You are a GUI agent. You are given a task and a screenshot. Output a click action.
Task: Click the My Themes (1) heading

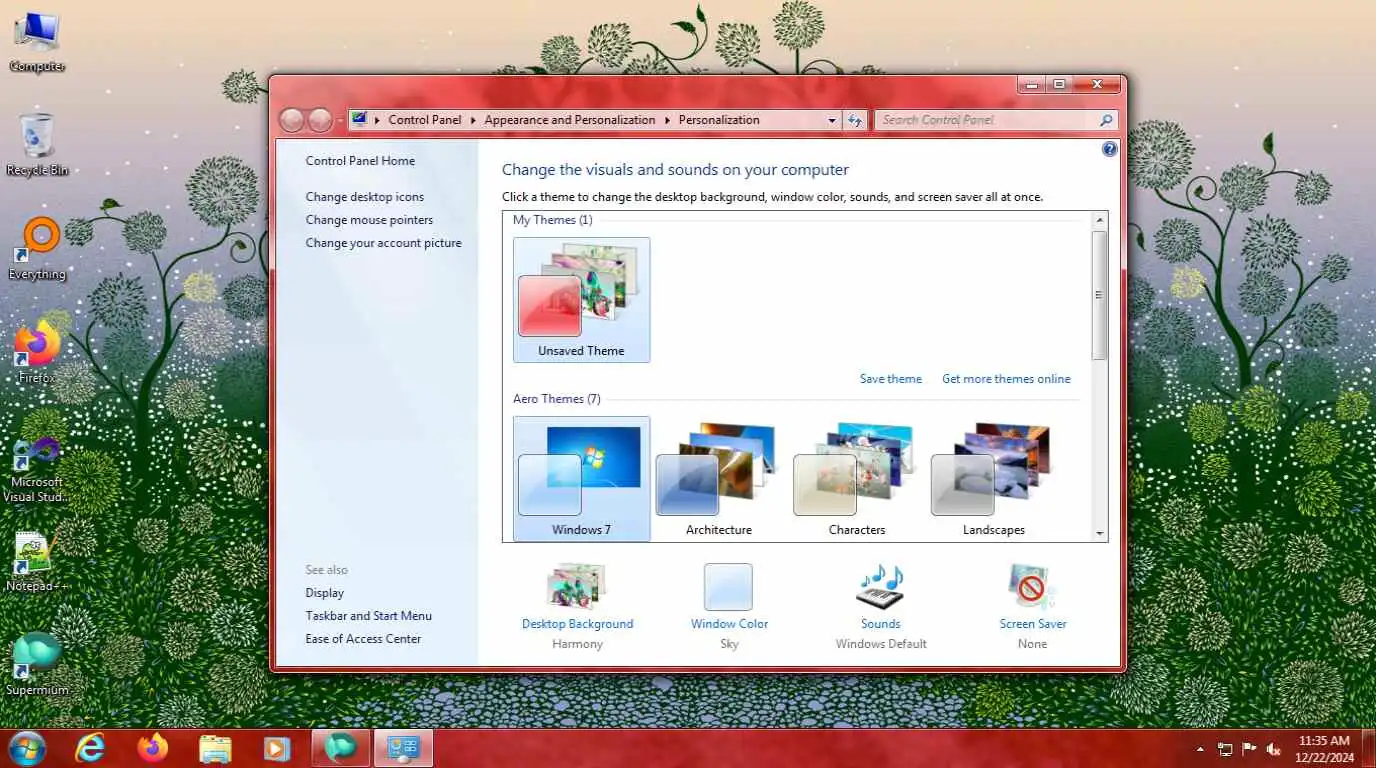[x=553, y=220]
